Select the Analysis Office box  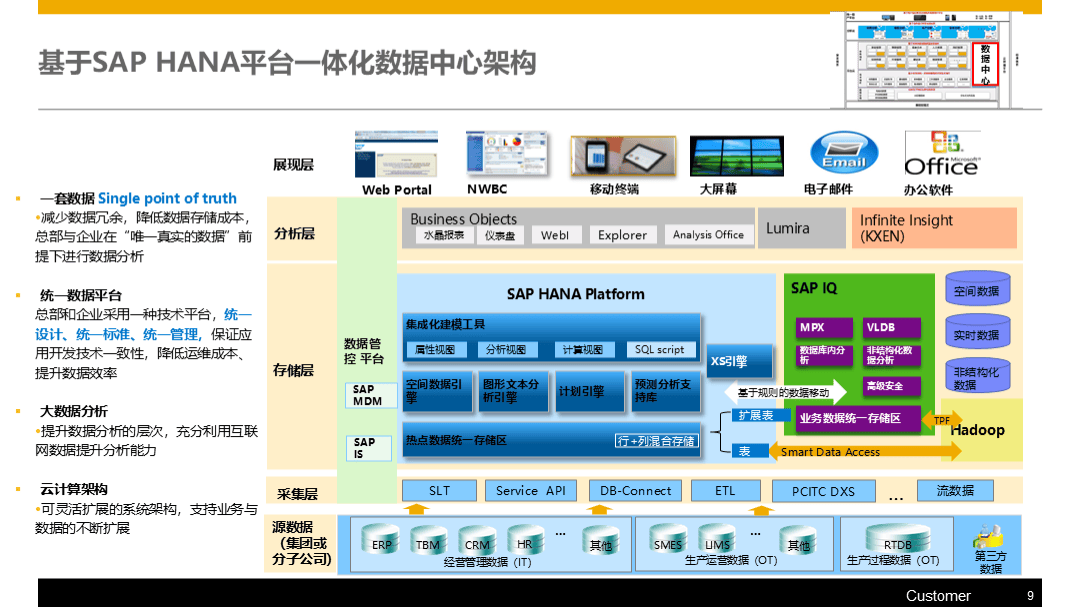click(x=708, y=235)
